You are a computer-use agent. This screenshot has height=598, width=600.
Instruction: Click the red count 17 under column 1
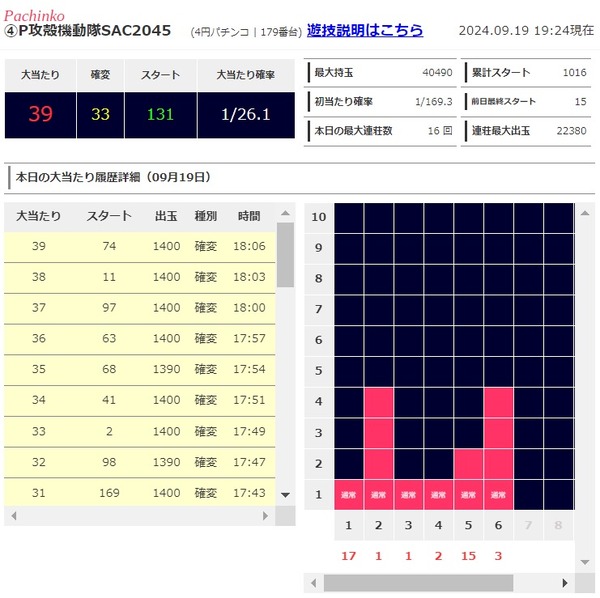pyautogui.click(x=349, y=556)
